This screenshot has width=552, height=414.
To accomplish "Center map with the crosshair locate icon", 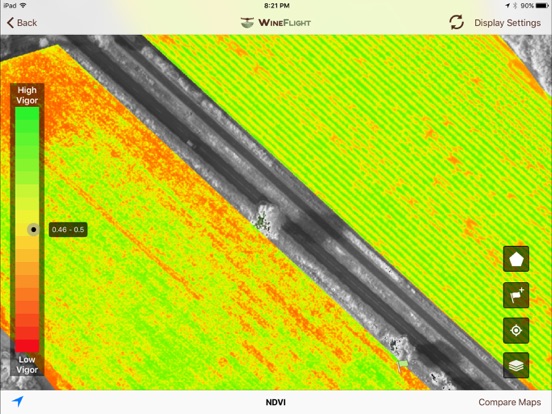I will (x=516, y=331).
